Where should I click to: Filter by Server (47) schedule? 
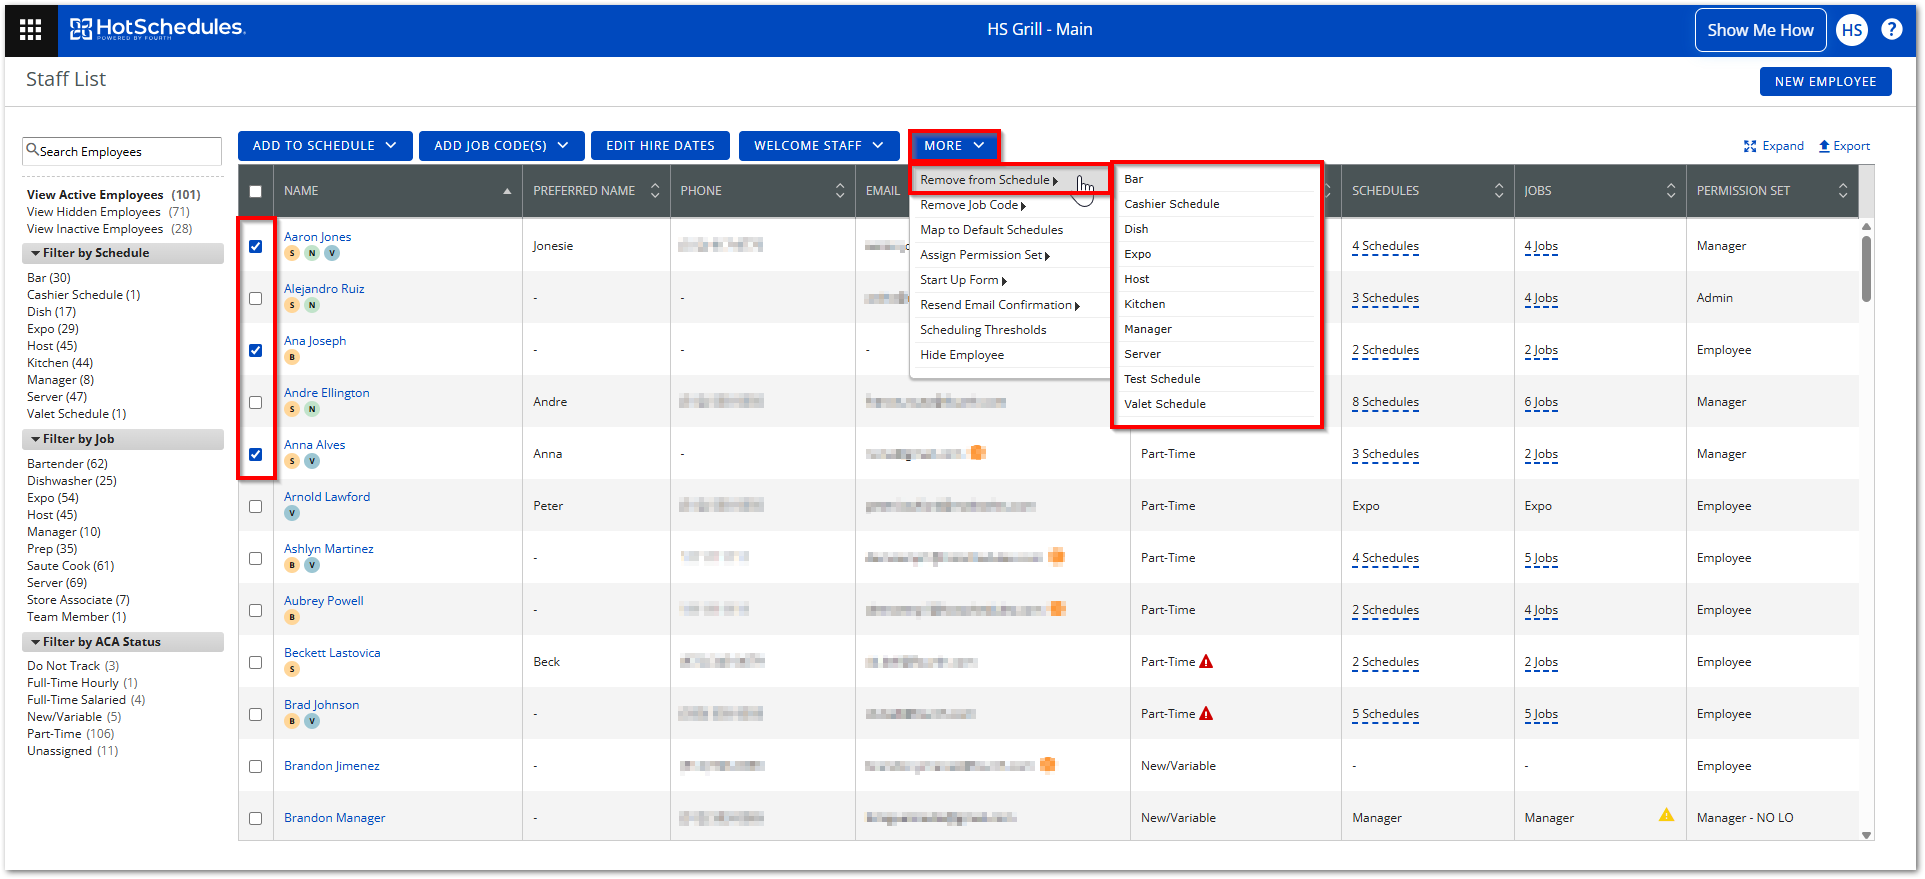(56, 397)
